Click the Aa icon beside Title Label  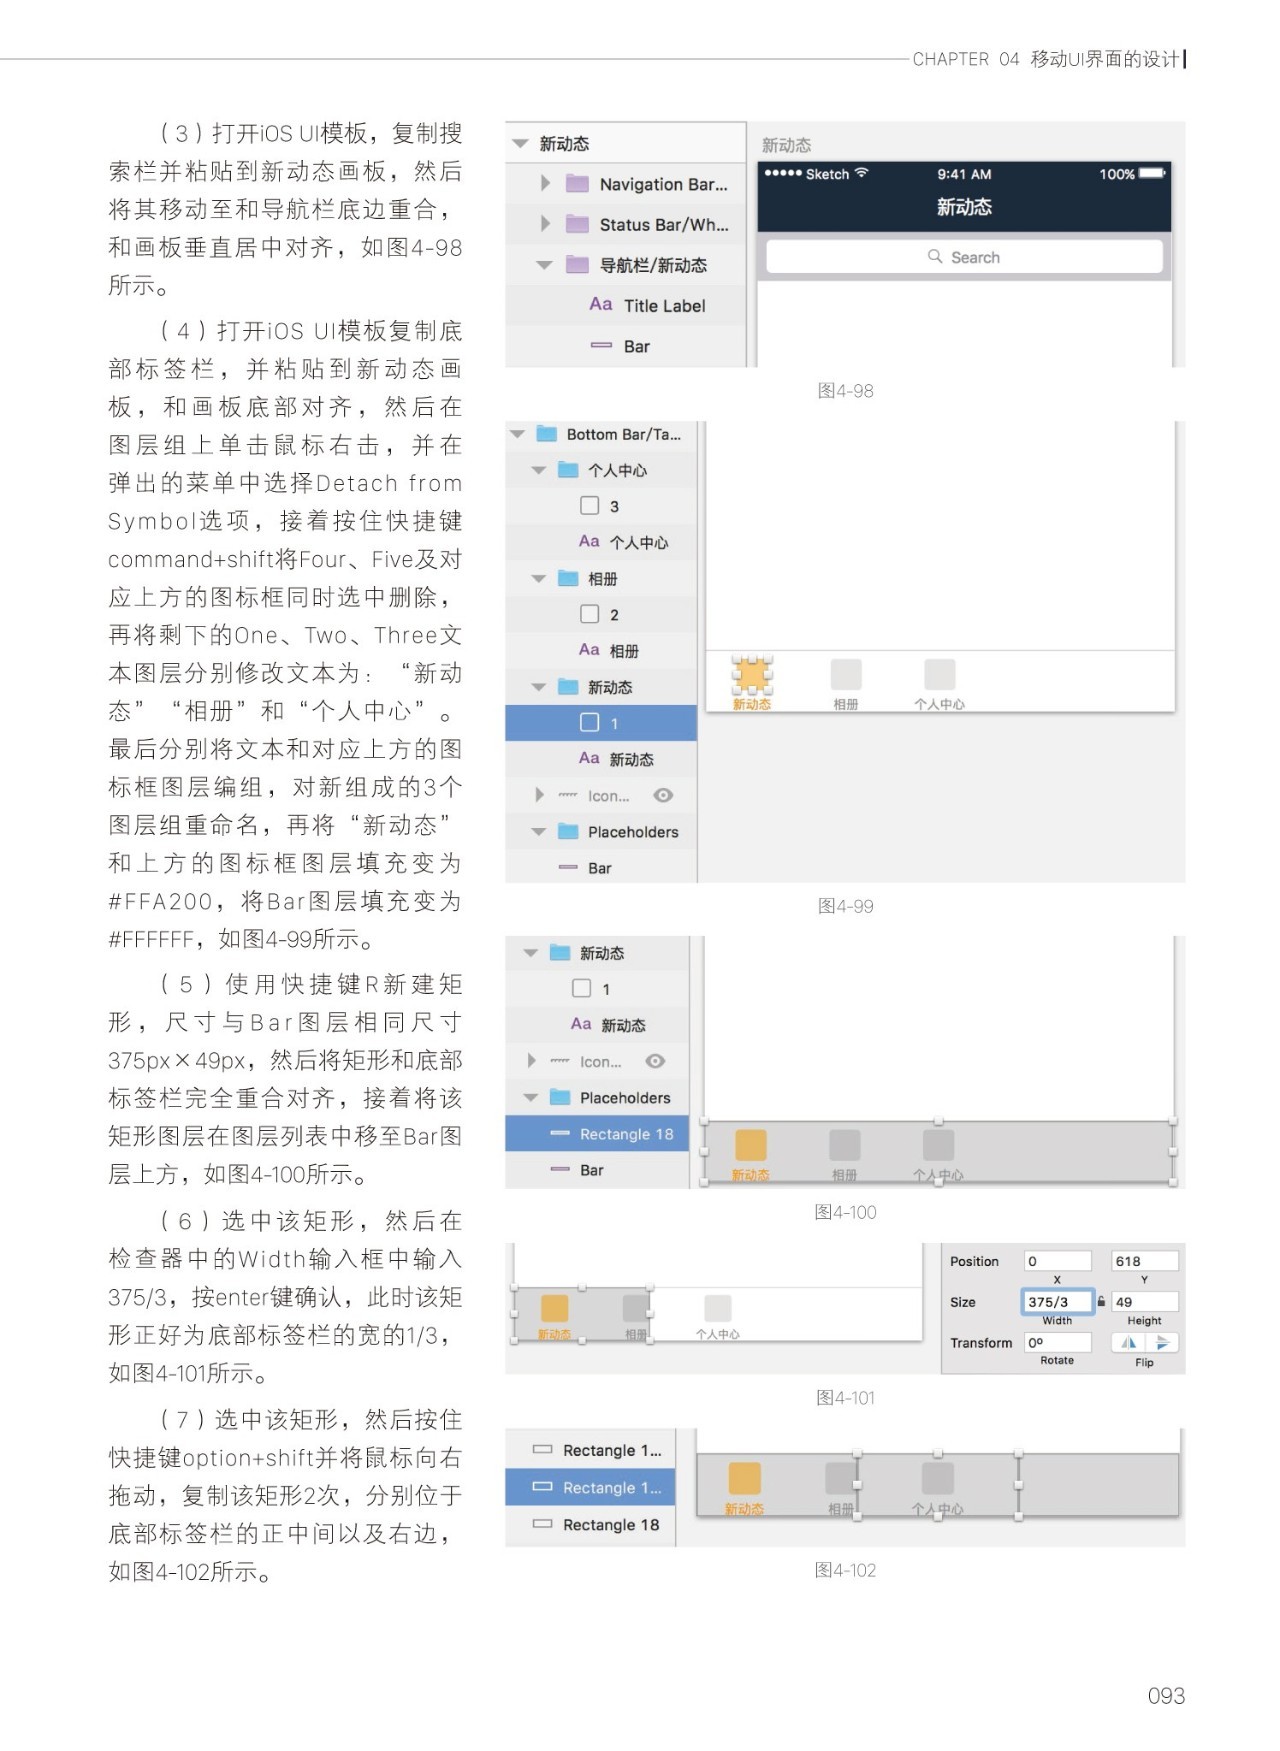coord(600,304)
